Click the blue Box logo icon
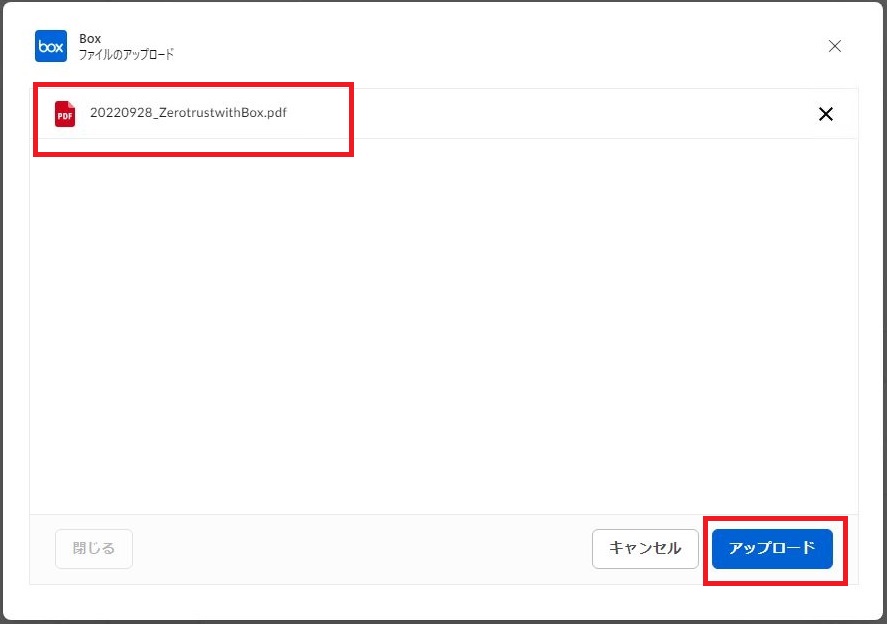Image resolution: width=887 pixels, height=624 pixels. coord(51,46)
